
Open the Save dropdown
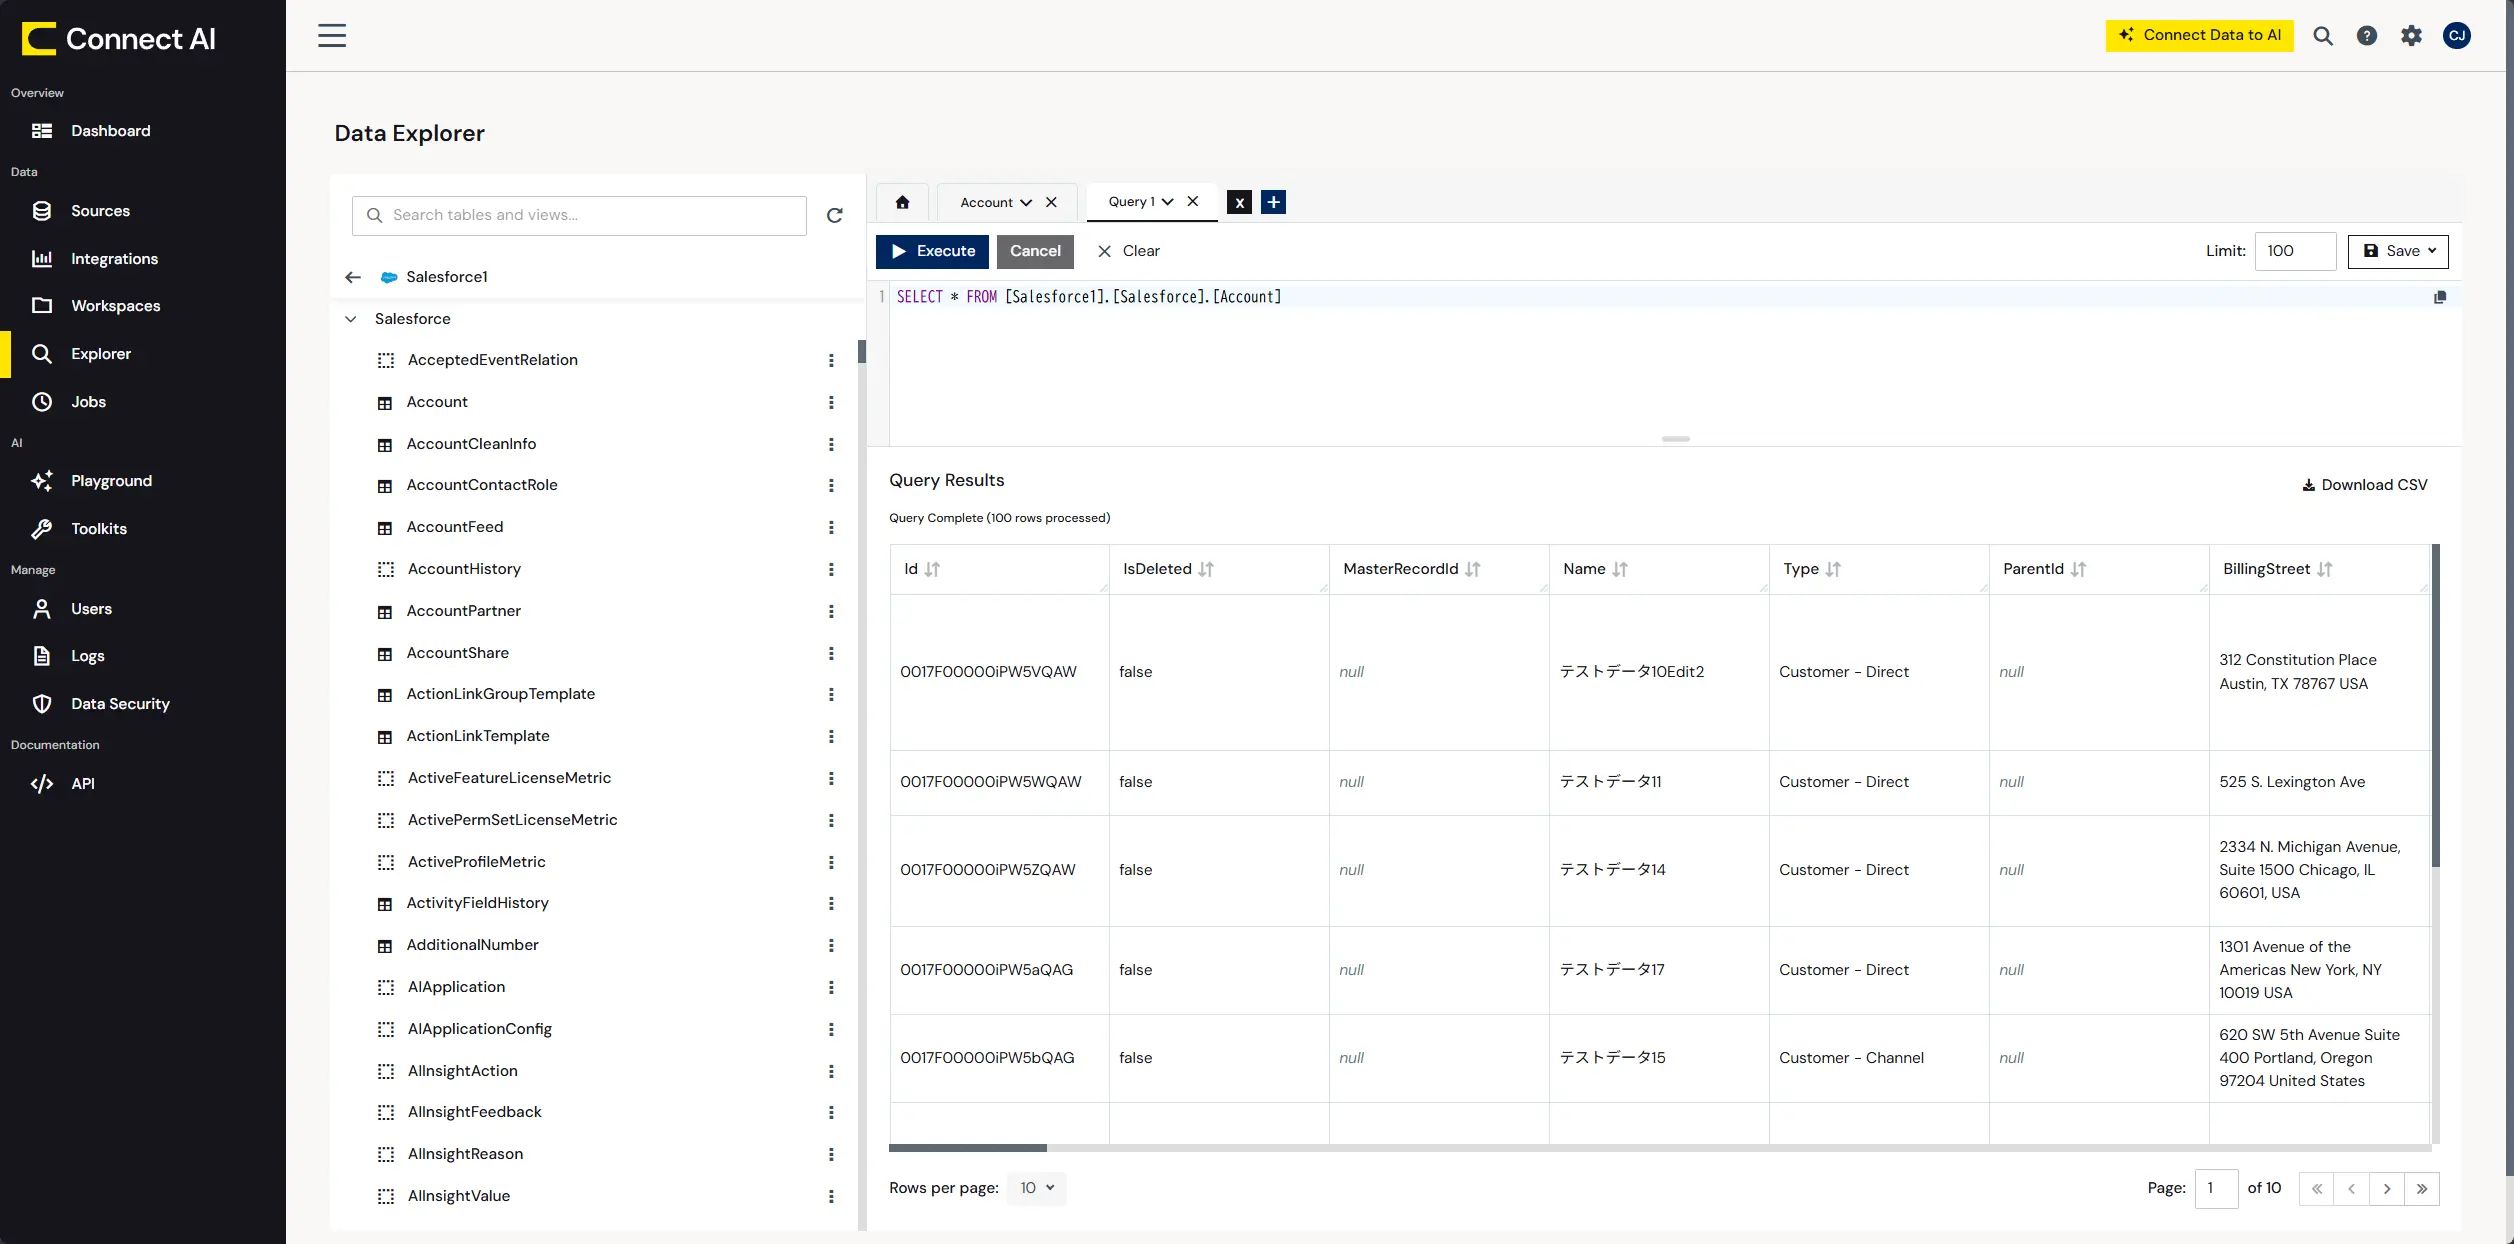[x=2398, y=251]
